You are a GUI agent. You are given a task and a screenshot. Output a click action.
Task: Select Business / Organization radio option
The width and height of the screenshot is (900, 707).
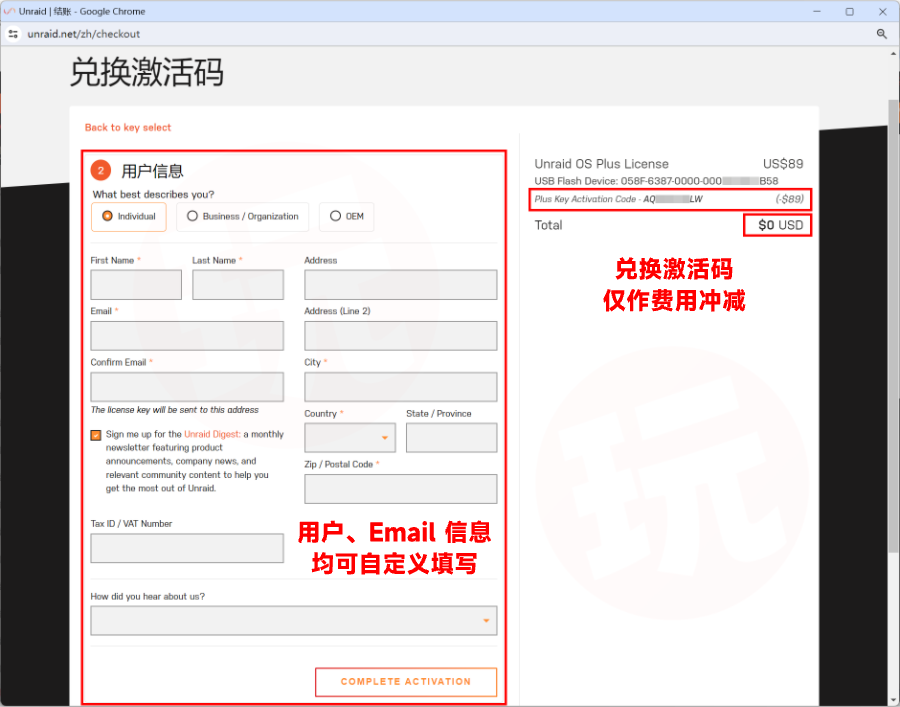point(243,216)
